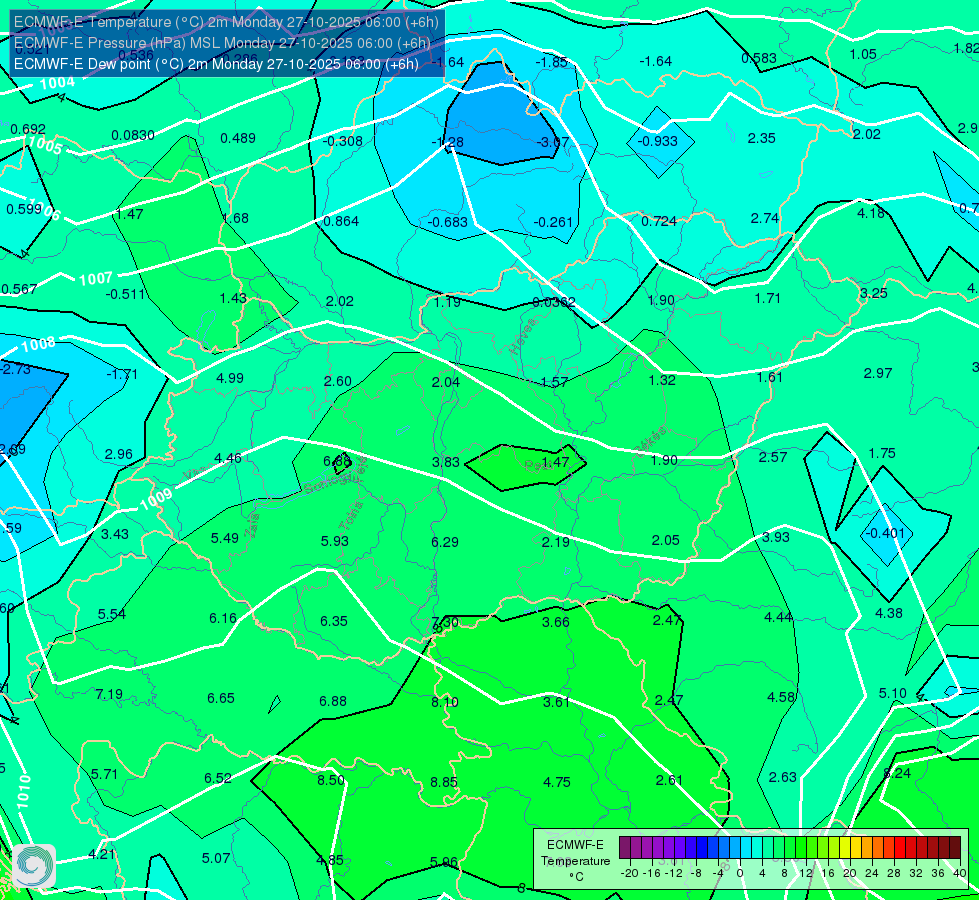Click the -3.07 coldest dew point value
The height and width of the screenshot is (900, 979).
click(x=553, y=142)
